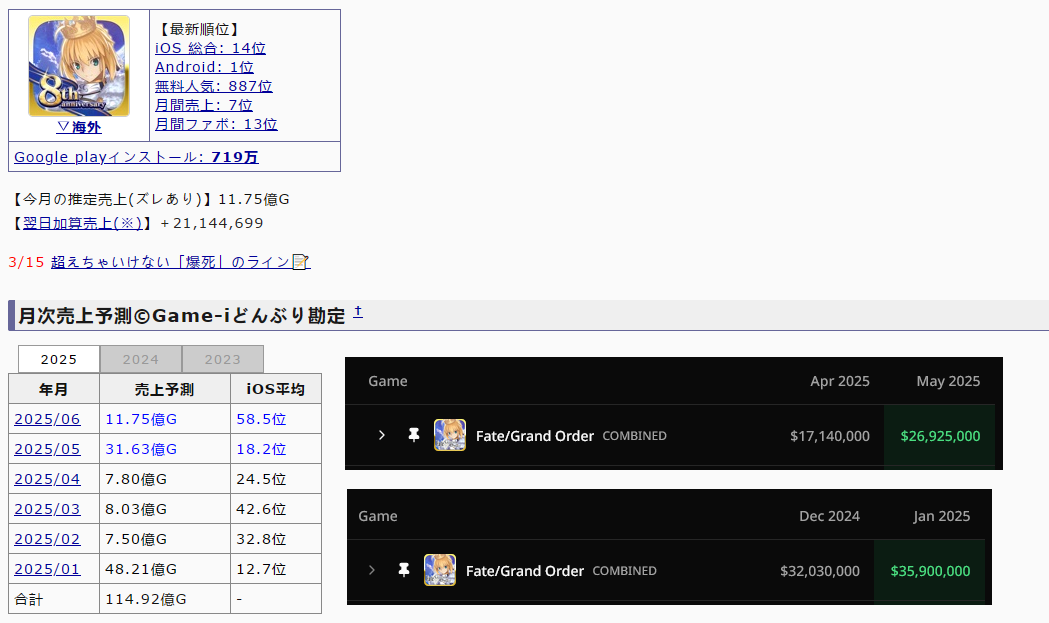Click the memo note icon after the 爆死 link

click(300, 262)
